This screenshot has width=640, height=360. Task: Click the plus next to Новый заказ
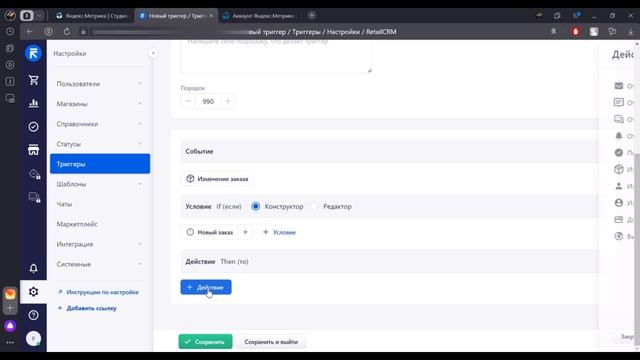tap(245, 232)
